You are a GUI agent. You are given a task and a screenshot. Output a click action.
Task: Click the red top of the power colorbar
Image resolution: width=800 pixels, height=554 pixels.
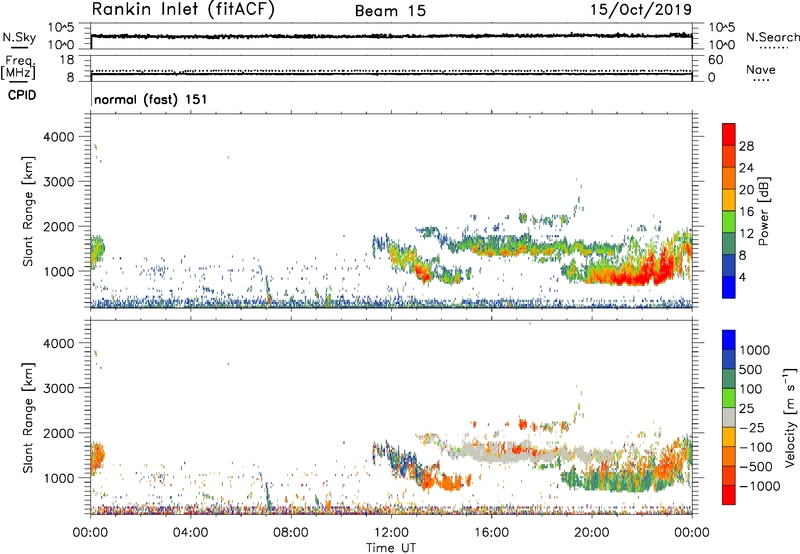pyautogui.click(x=729, y=134)
